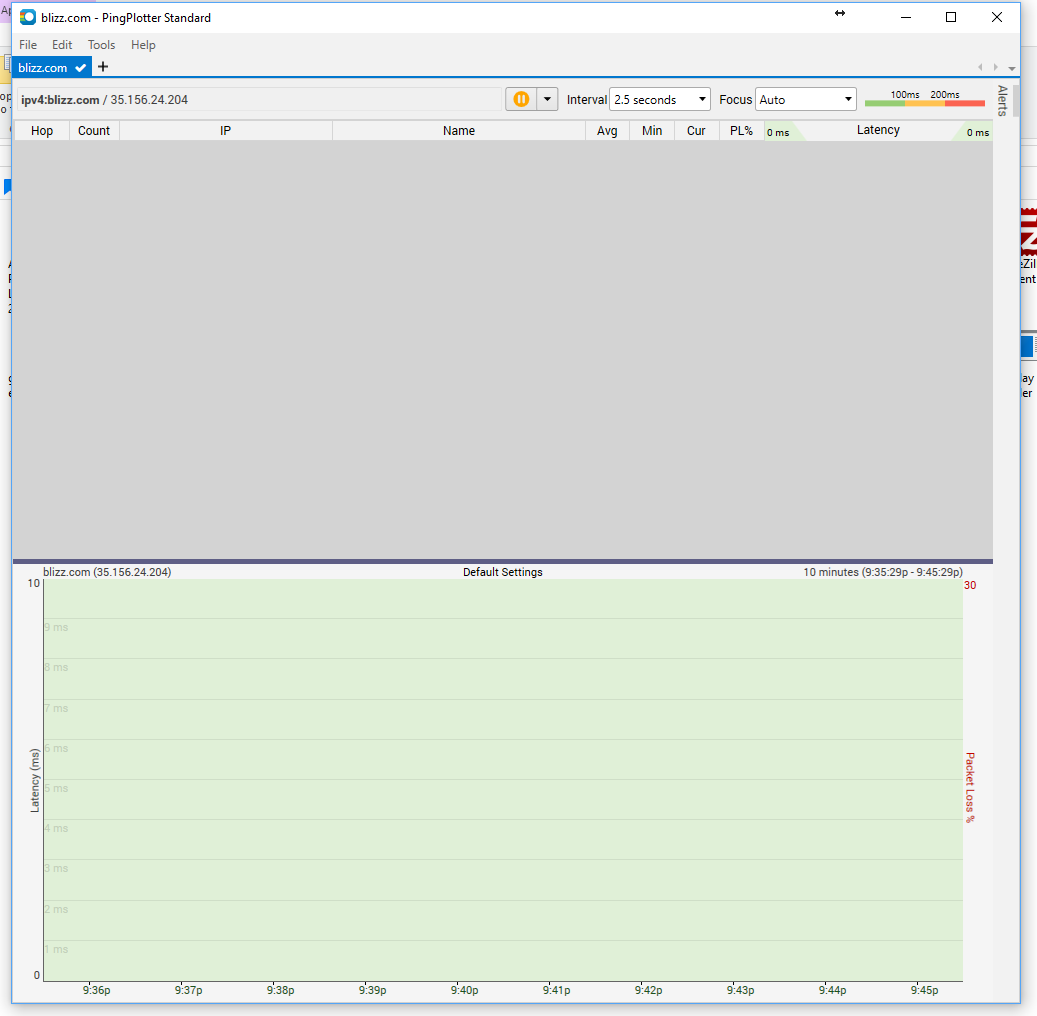Click the latency color scale legend
Viewport: 1037px width, 1016px height.
coord(924,99)
